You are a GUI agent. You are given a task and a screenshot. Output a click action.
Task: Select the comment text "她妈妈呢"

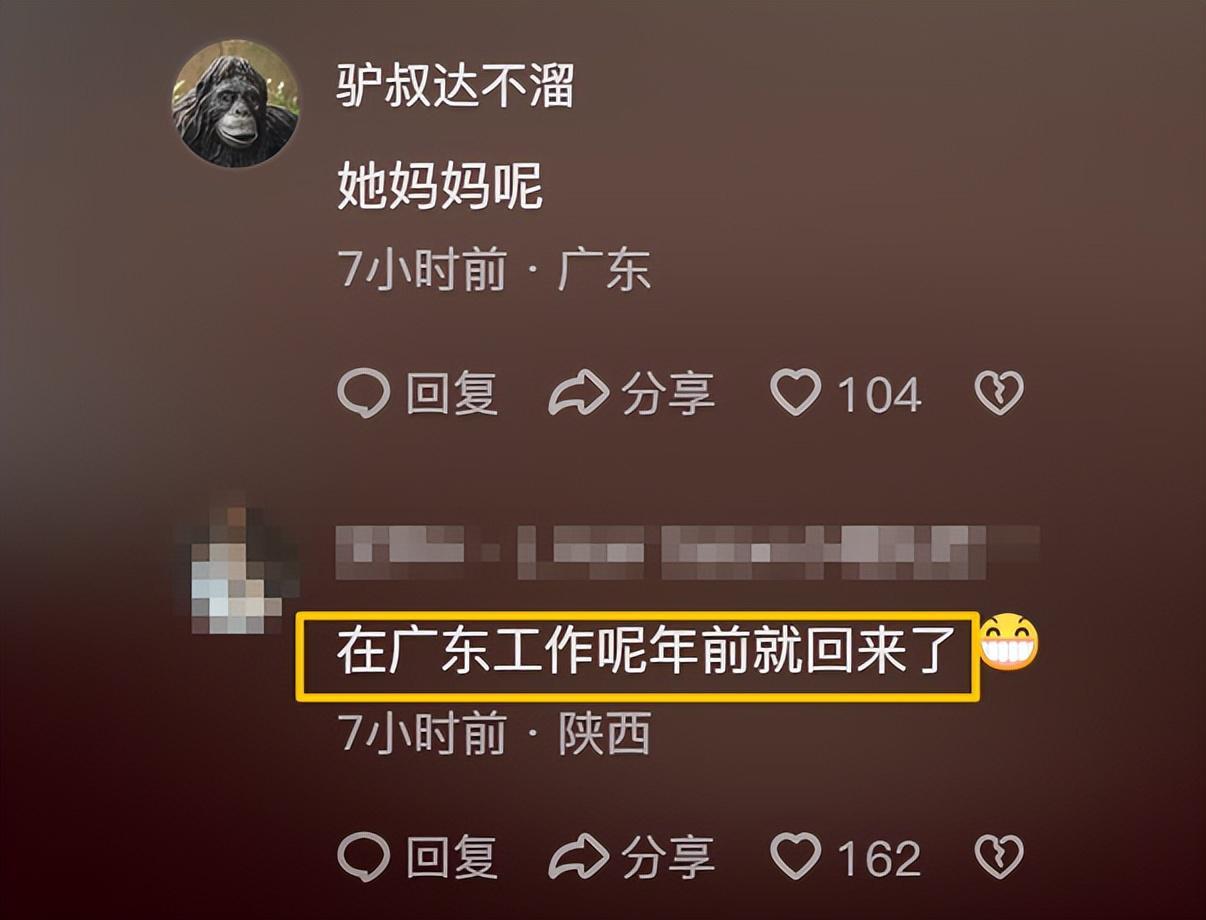point(439,186)
